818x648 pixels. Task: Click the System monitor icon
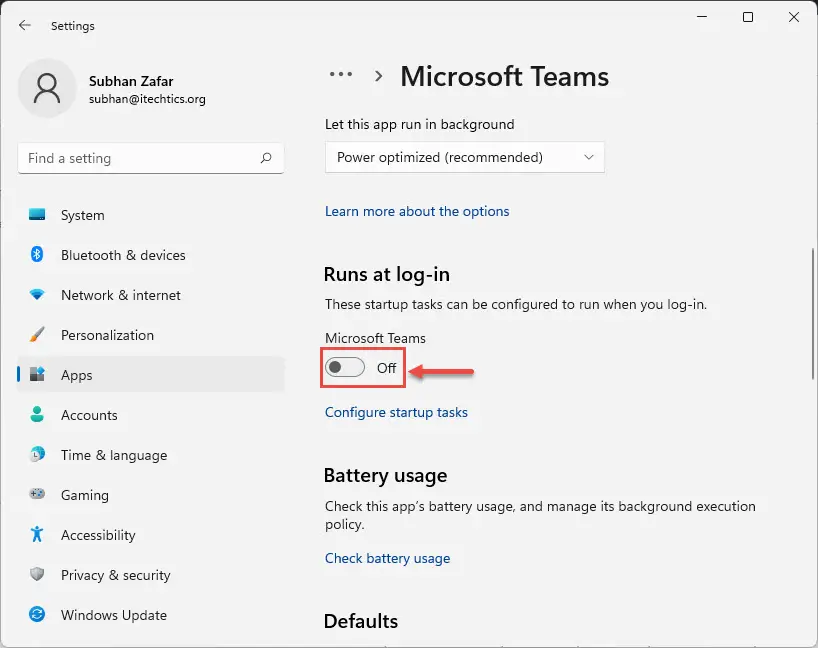tap(37, 214)
